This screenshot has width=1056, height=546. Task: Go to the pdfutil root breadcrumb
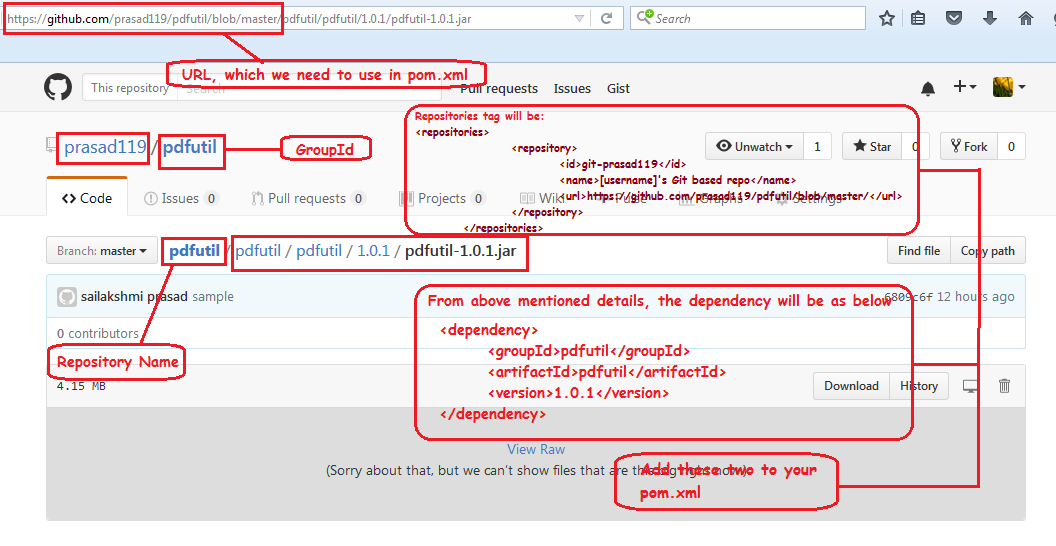pyautogui.click(x=195, y=250)
